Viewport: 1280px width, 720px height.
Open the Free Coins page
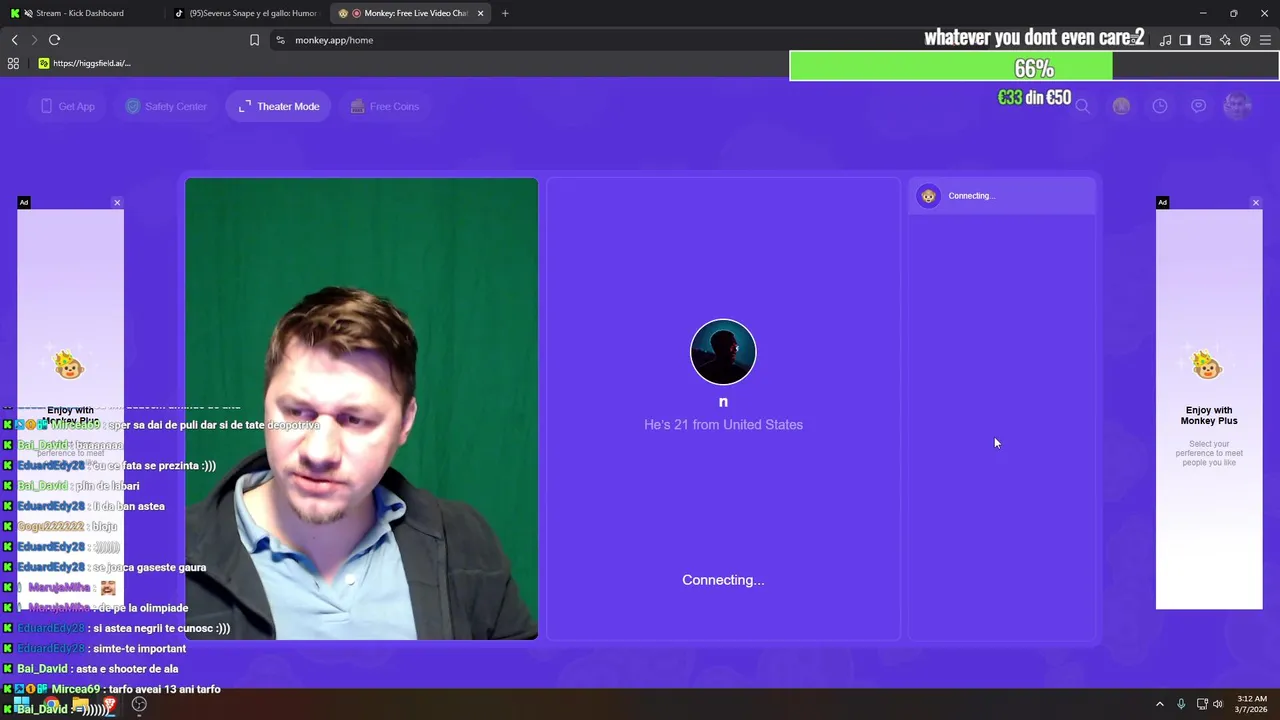385,106
